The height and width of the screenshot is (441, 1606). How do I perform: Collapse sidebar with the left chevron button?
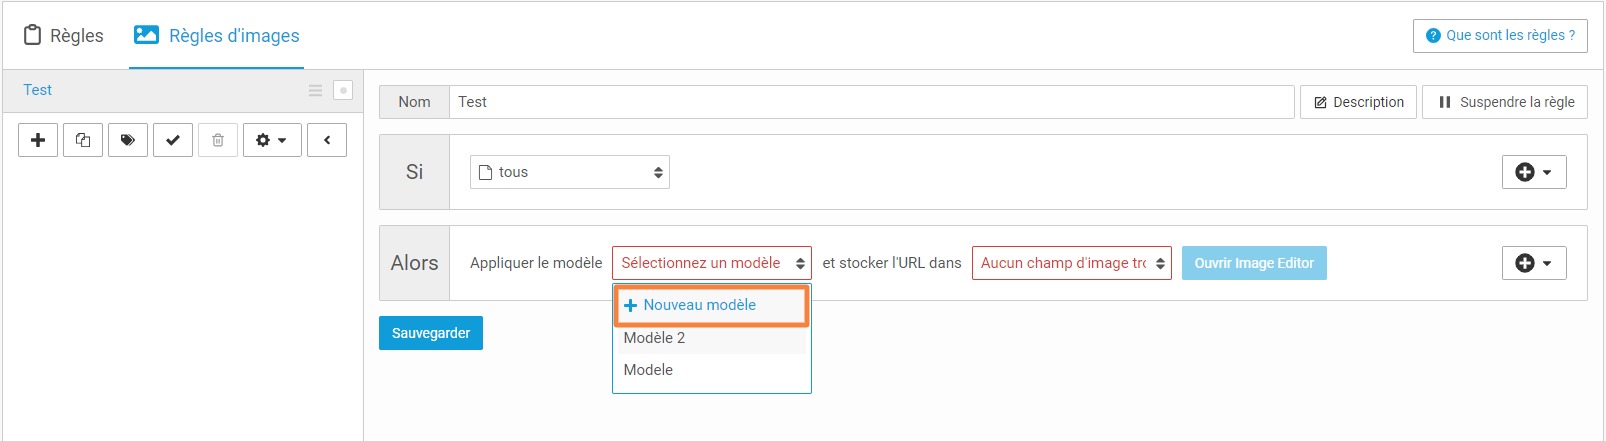tap(327, 140)
